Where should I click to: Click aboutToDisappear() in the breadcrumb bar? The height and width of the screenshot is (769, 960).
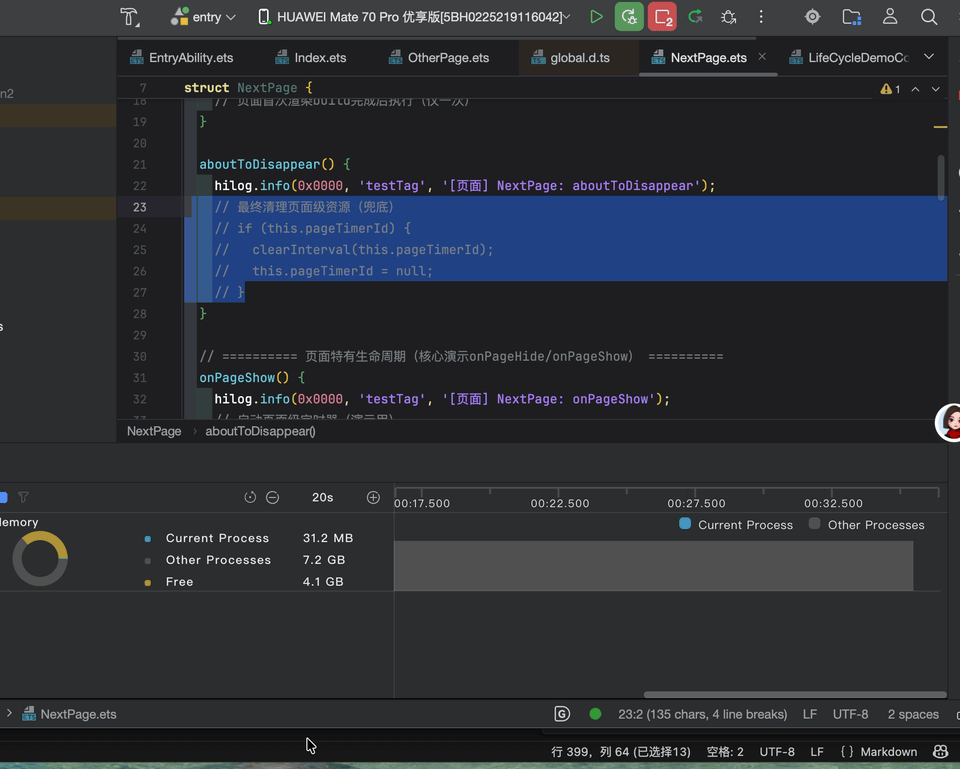point(260,431)
